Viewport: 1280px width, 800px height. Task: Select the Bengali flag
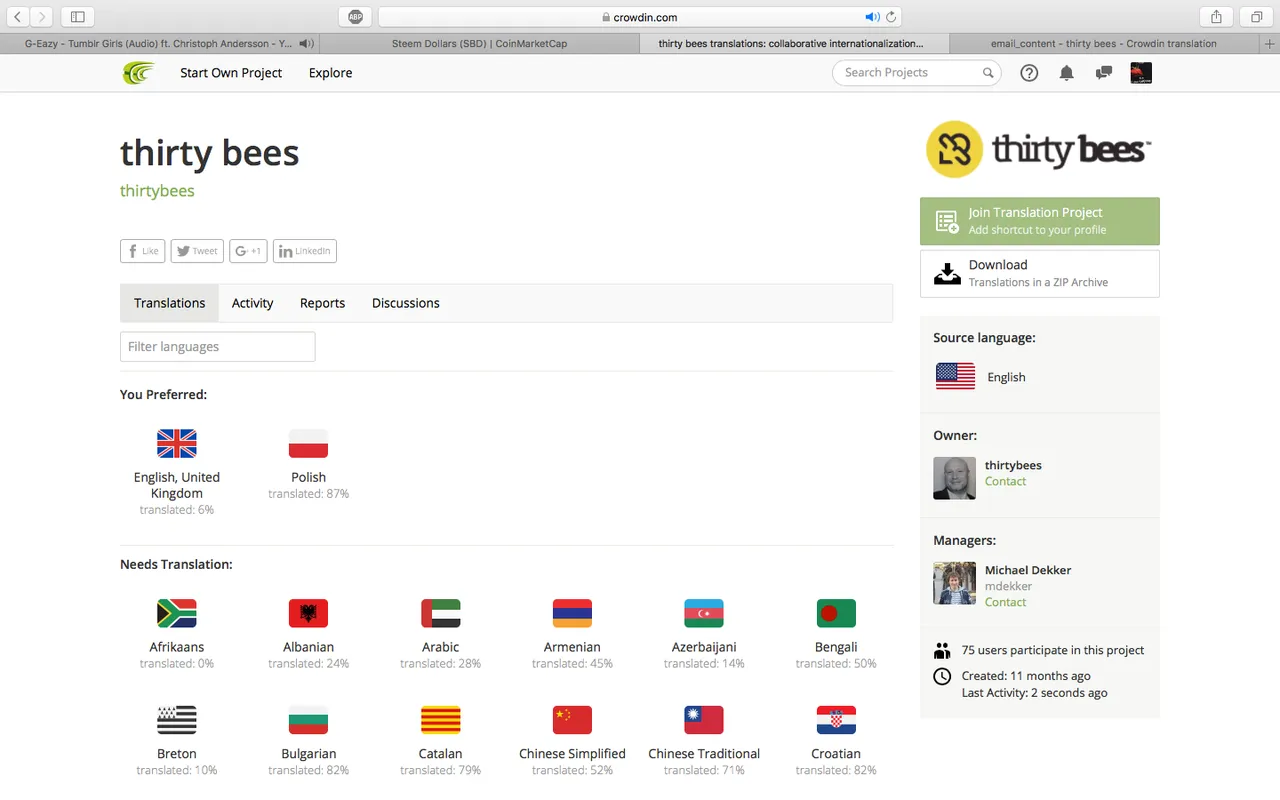tap(836, 613)
